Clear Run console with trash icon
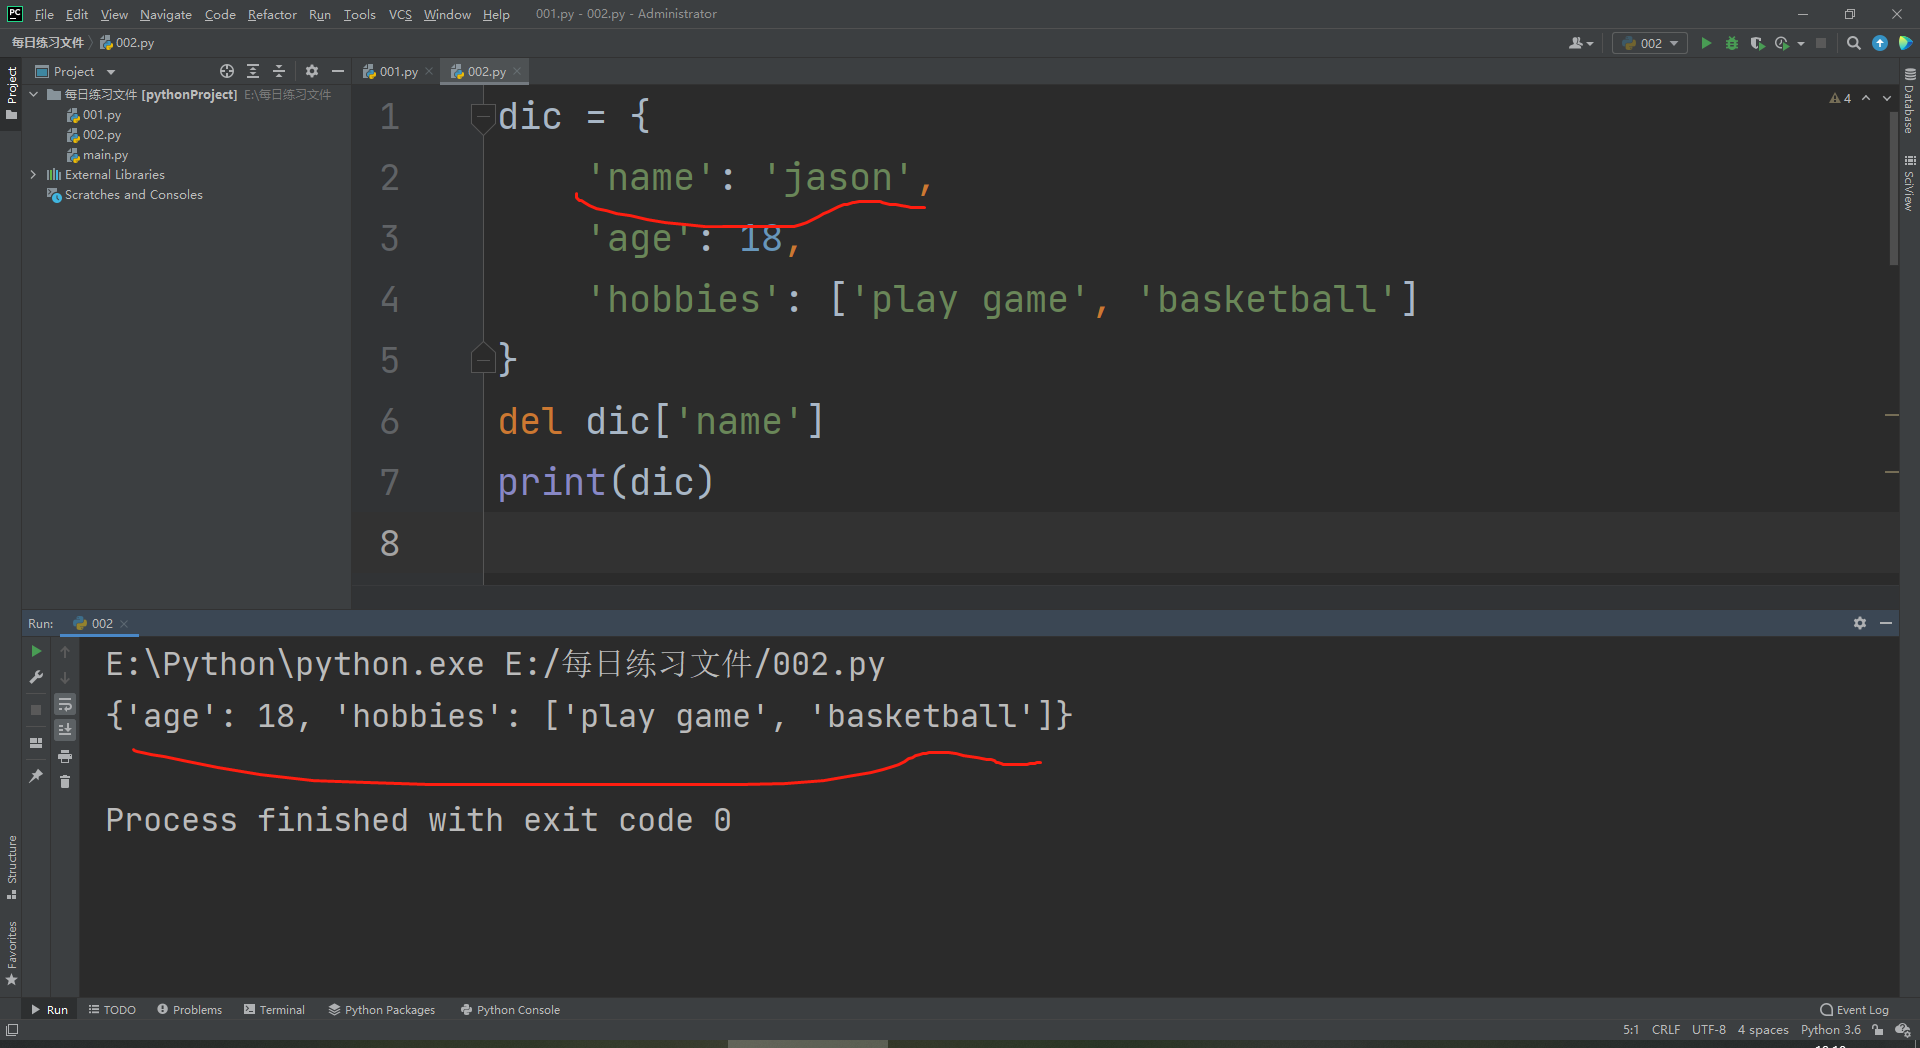1920x1048 pixels. 65,781
